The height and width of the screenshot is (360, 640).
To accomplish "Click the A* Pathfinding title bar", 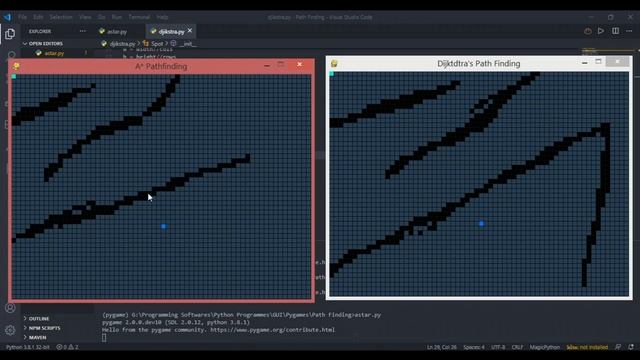I will coord(161,66).
